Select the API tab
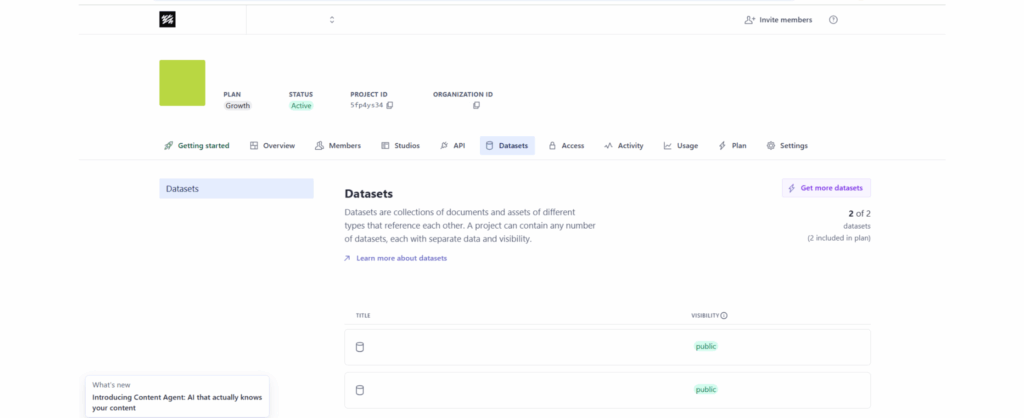 click(452, 146)
